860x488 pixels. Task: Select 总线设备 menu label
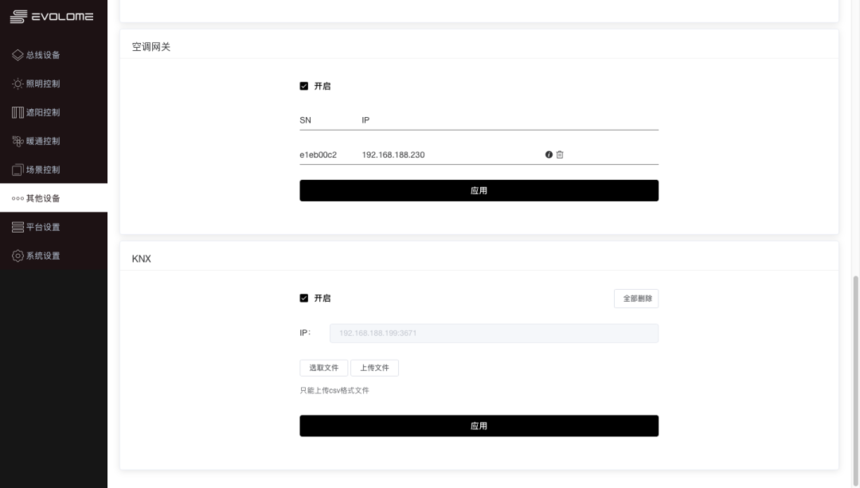[43, 55]
